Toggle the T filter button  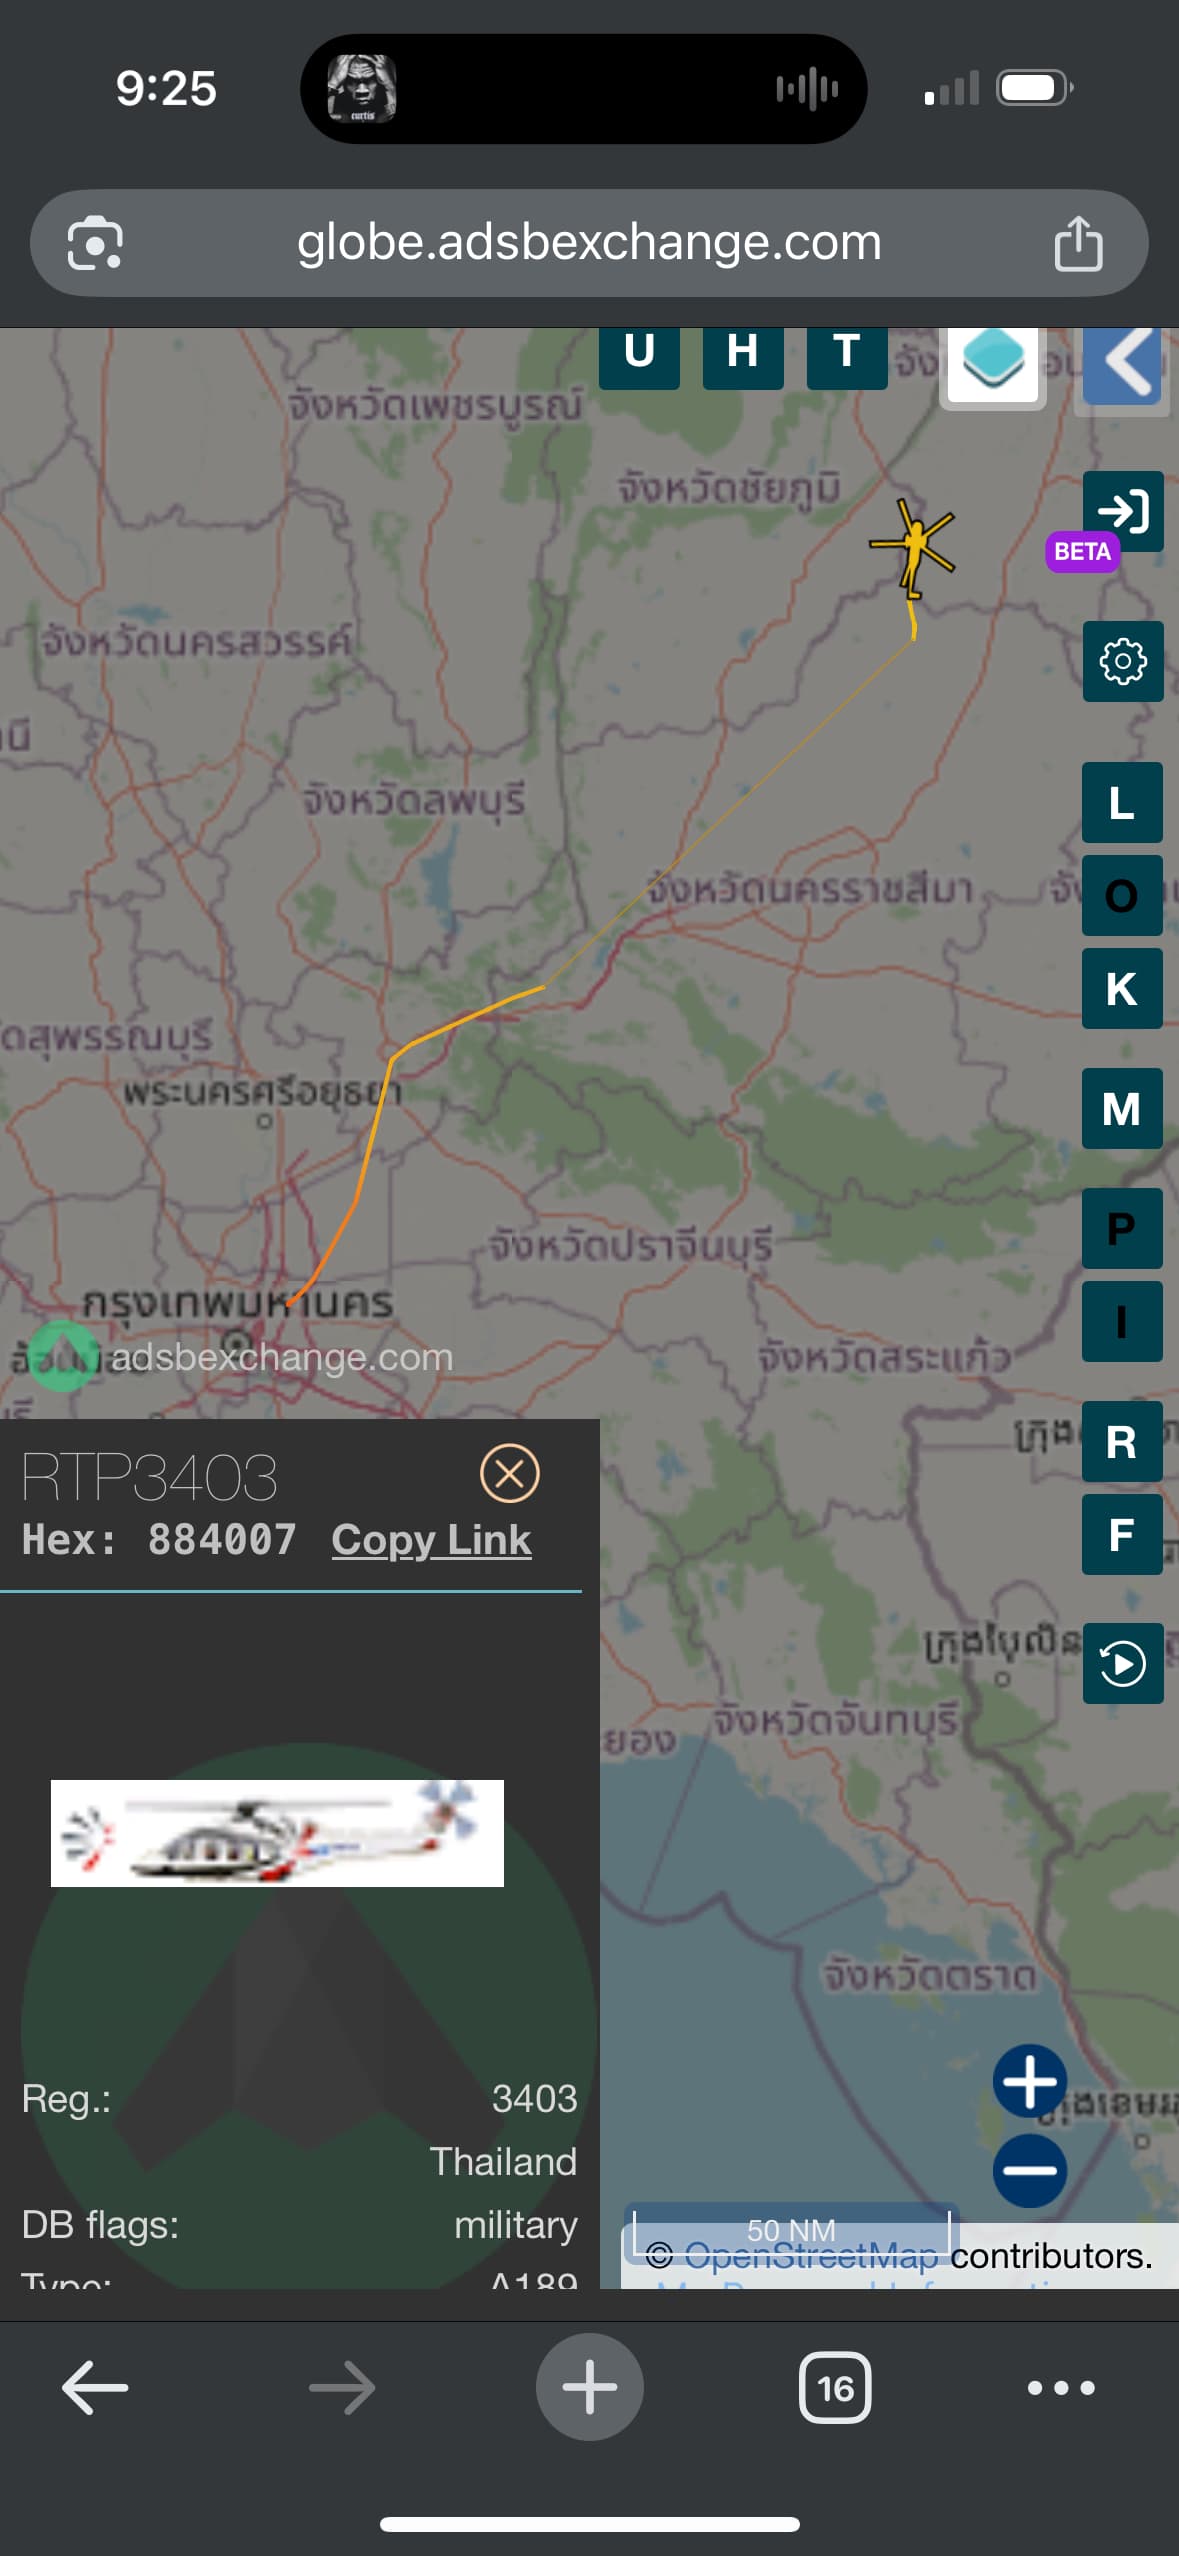pyautogui.click(x=847, y=353)
